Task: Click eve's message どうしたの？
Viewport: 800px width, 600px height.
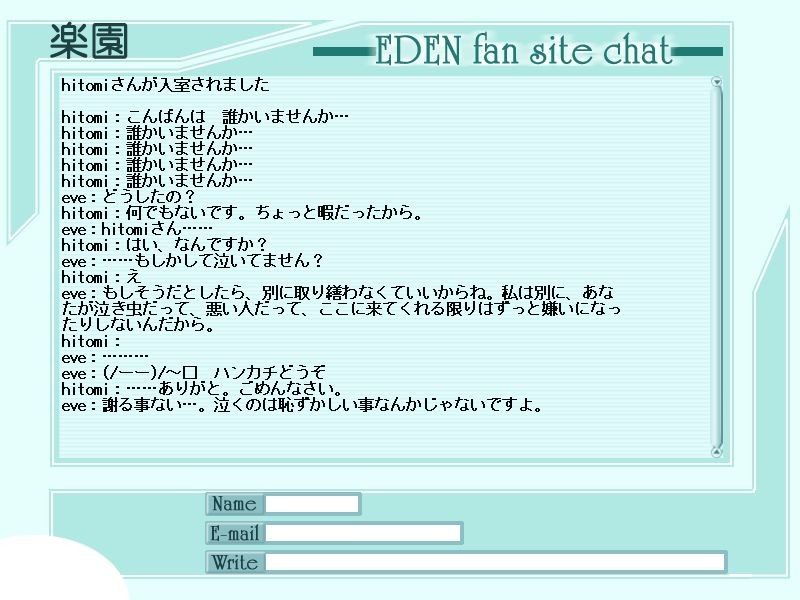Action: (129, 197)
